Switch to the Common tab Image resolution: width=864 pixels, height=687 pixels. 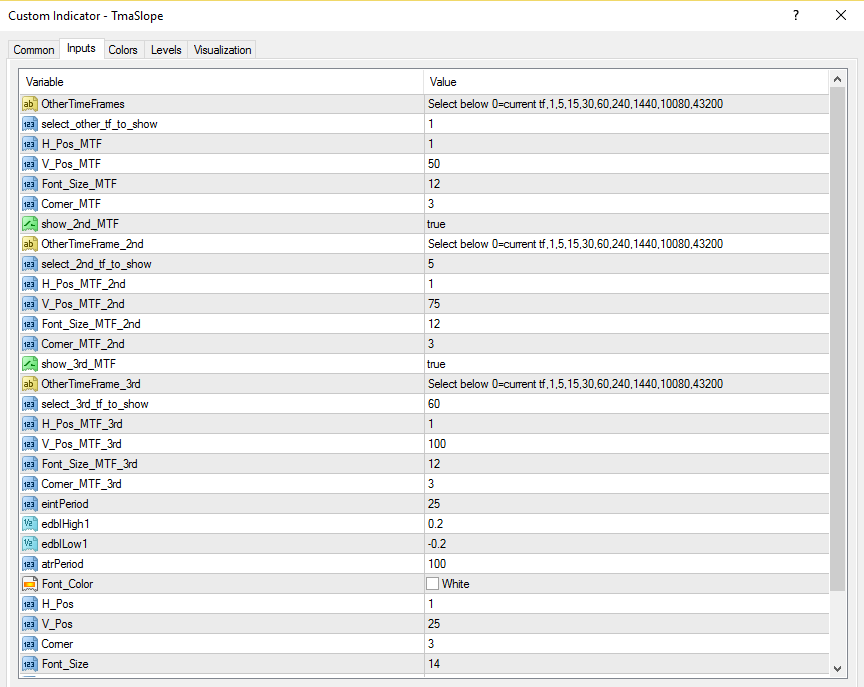34,50
